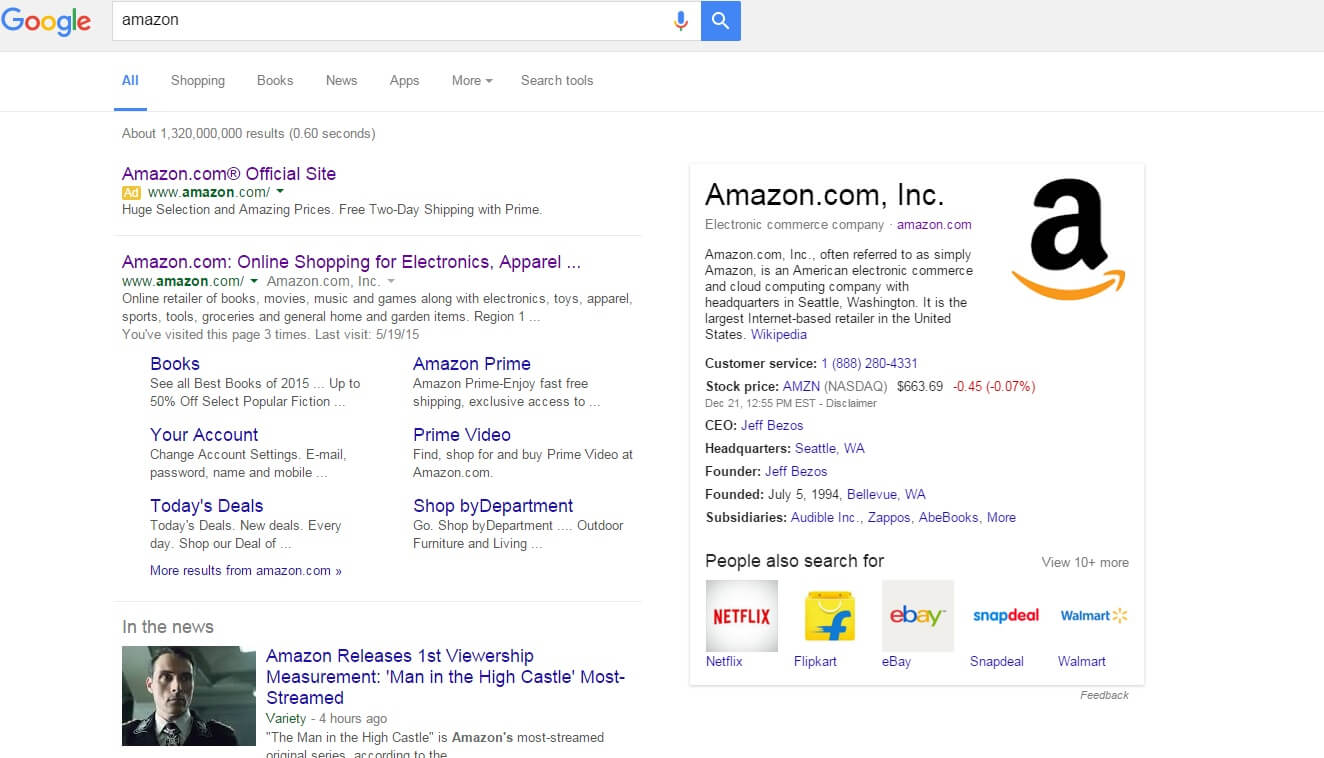This screenshot has height=758, width=1324.
Task: Choose the Walmart logo thumbnail
Action: [1093, 616]
